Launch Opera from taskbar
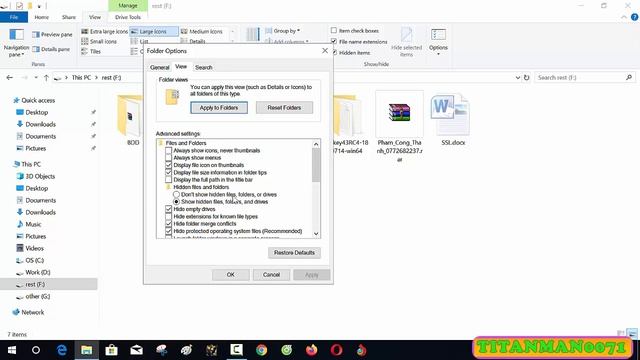 336,350
